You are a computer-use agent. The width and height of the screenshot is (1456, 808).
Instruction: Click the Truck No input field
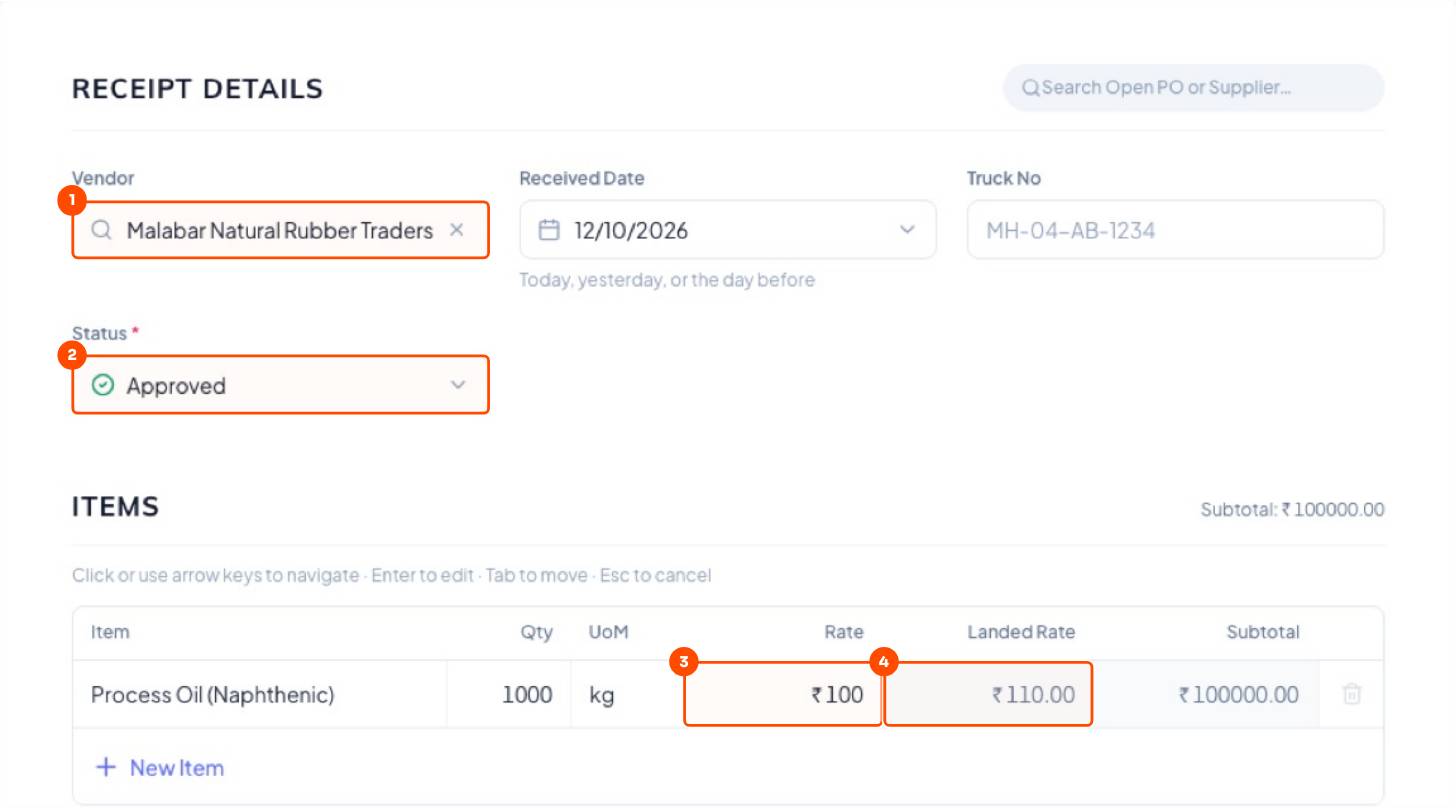point(1175,230)
